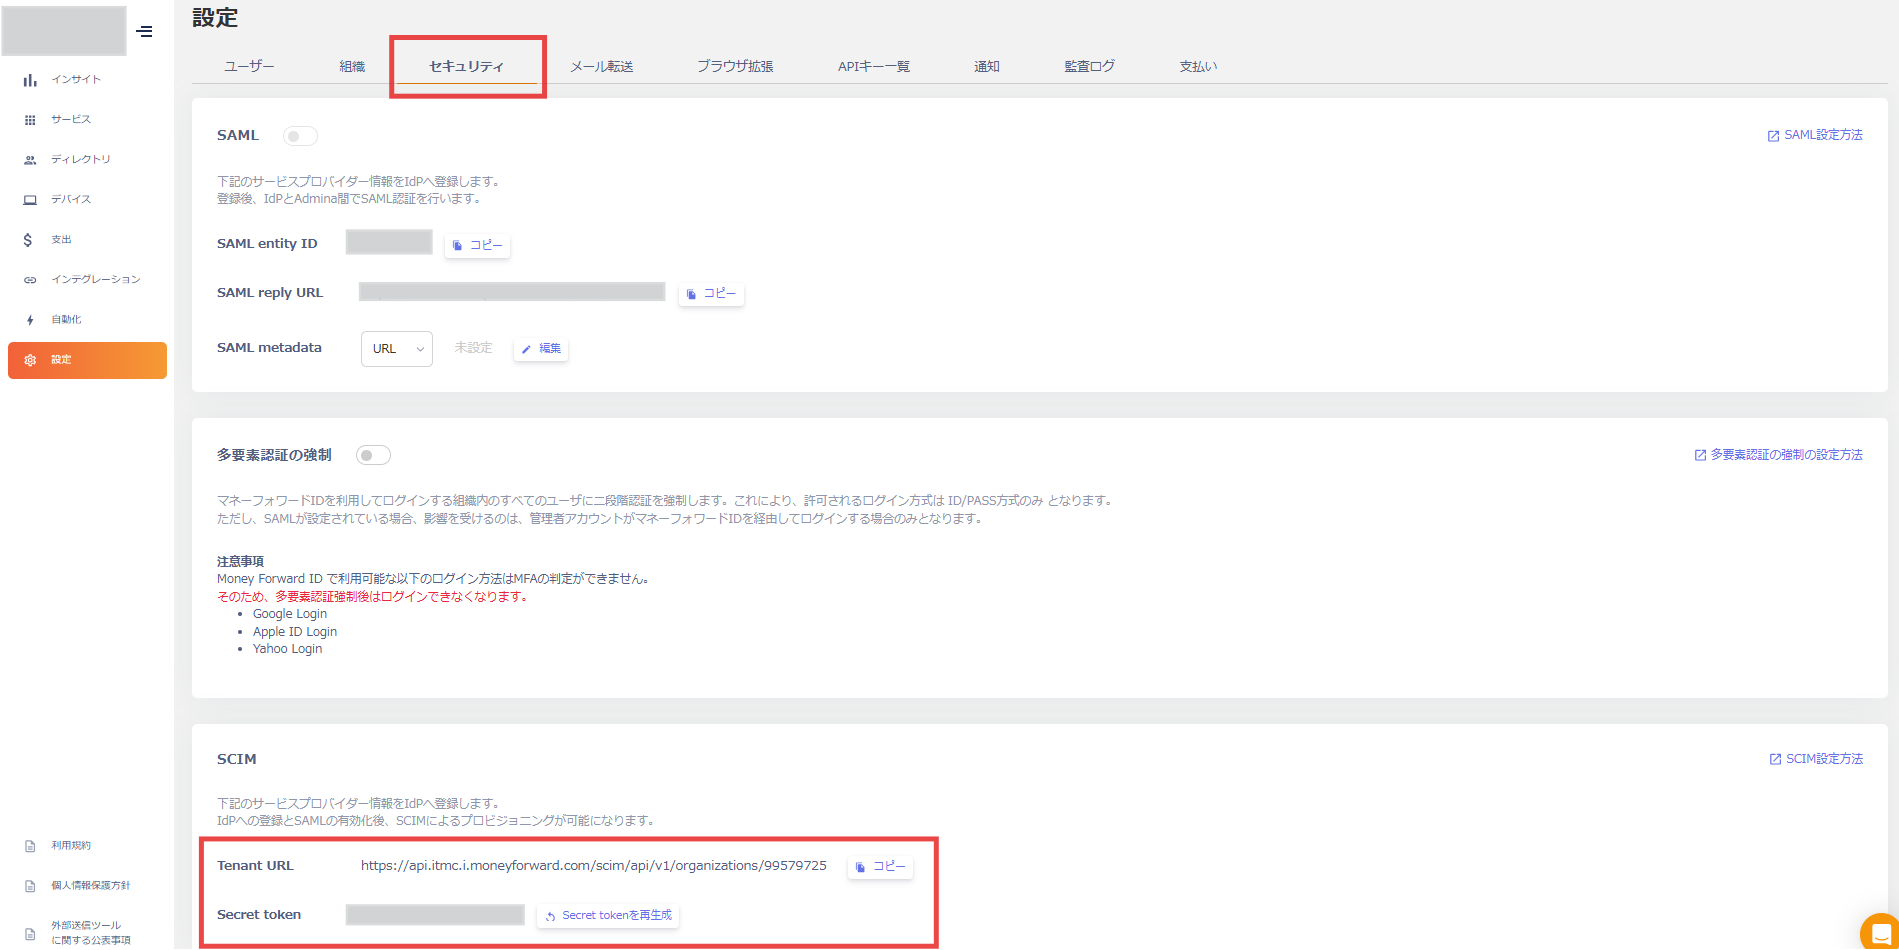
Task: Copy the Tenant URL
Action: tap(880, 867)
